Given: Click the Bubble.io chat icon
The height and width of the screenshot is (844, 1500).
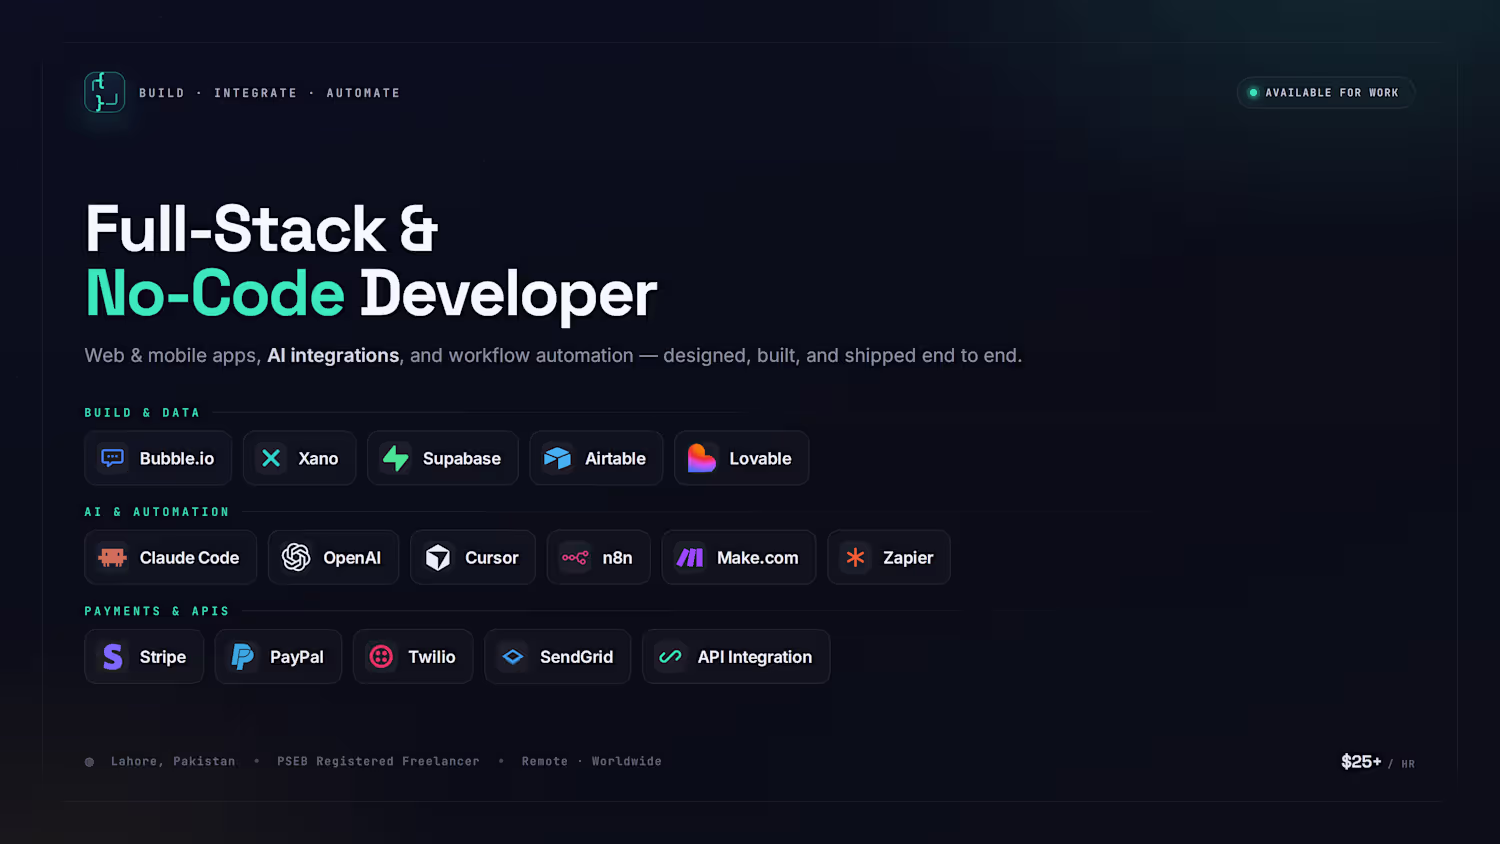Looking at the screenshot, I should tap(113, 458).
